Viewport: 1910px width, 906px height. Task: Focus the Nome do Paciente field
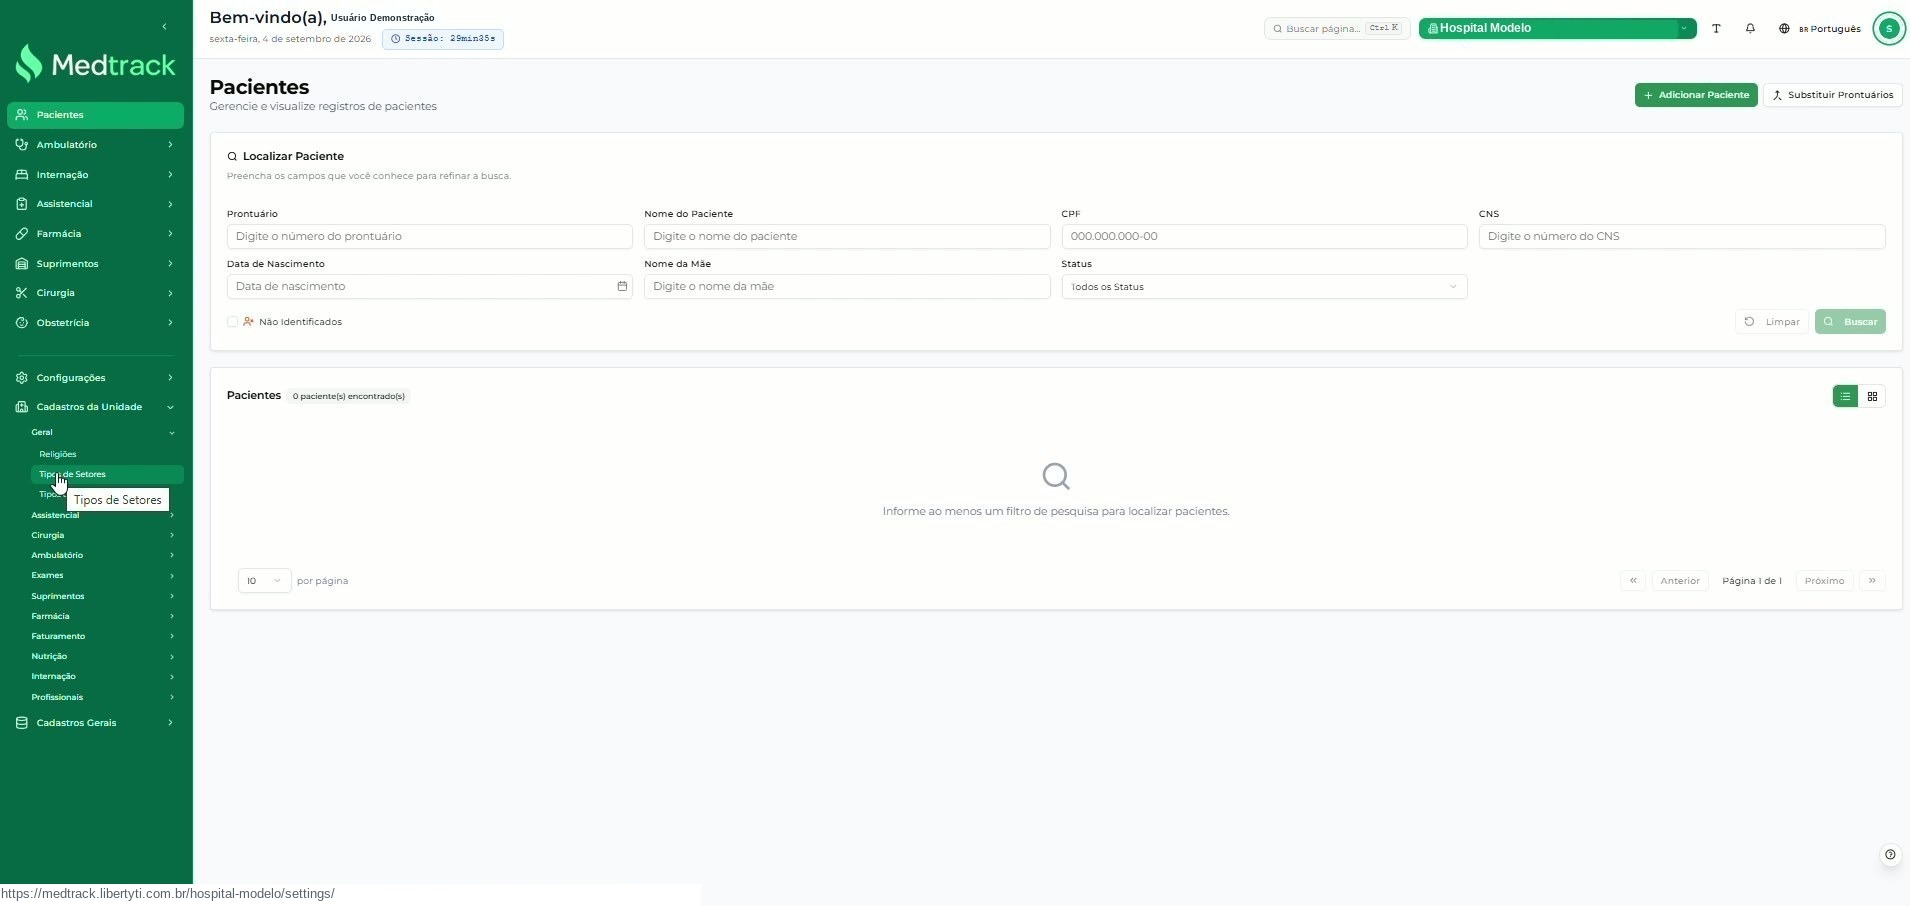[847, 236]
